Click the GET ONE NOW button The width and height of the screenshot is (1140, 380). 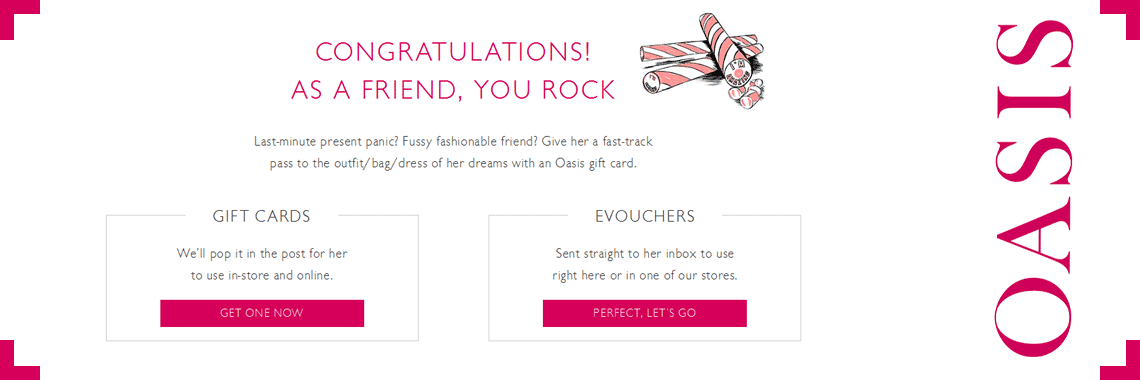coord(262,313)
